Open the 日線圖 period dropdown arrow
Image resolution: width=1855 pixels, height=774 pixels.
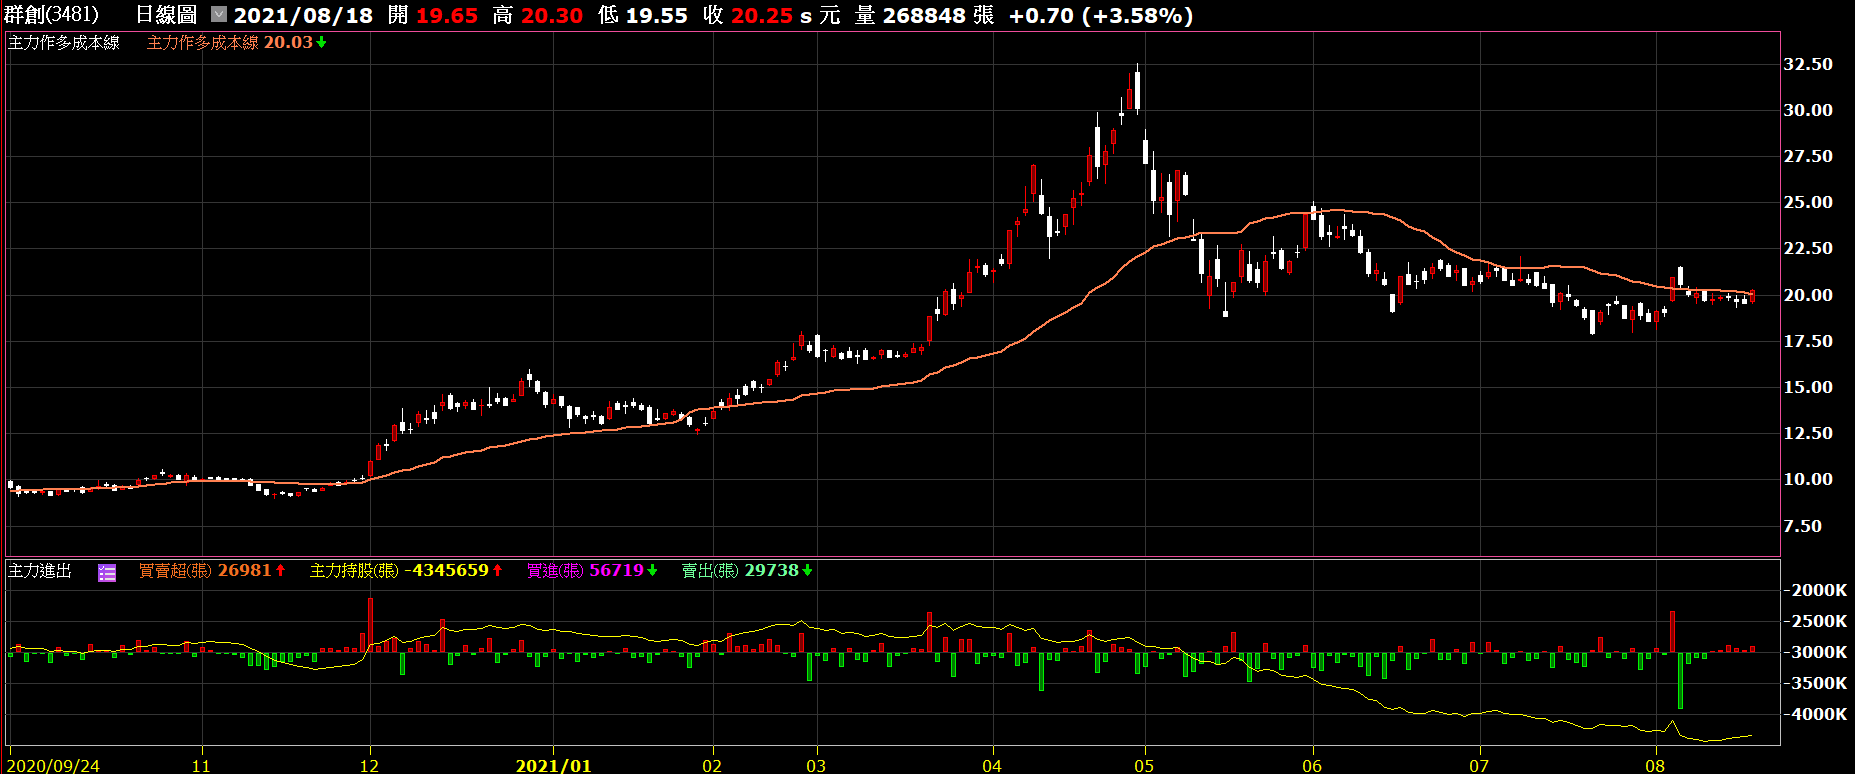coord(219,15)
